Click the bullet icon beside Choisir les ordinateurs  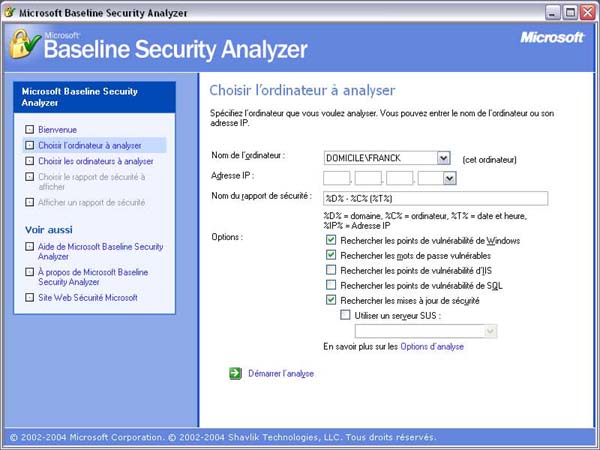click(29, 161)
